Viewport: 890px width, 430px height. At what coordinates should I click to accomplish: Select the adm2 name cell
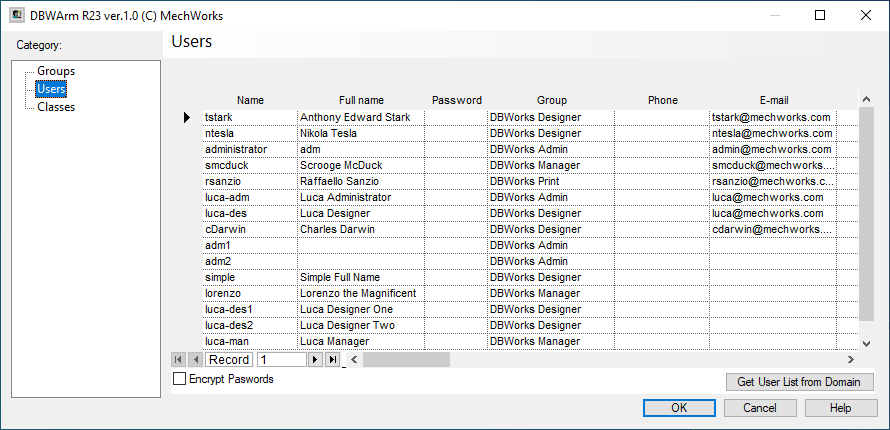click(x=250, y=262)
